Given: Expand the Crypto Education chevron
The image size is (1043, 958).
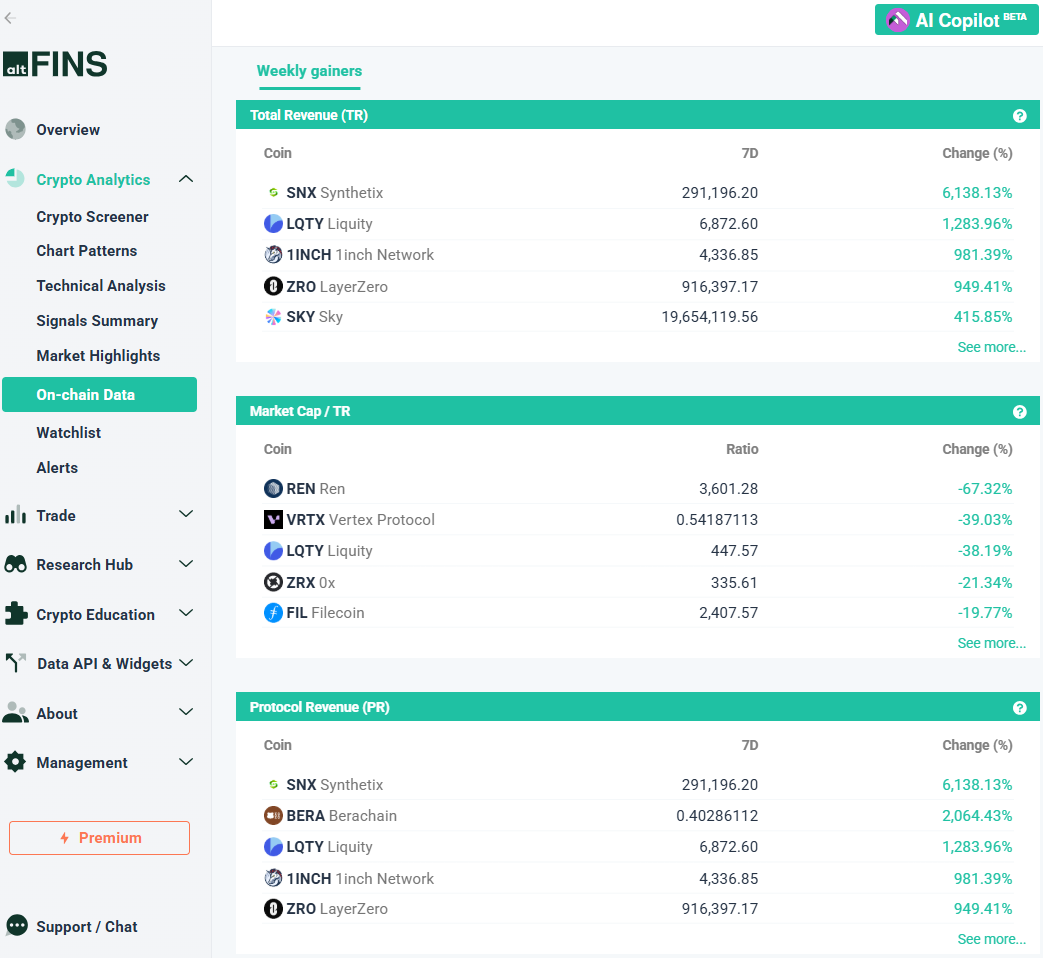Looking at the screenshot, I should 186,613.
